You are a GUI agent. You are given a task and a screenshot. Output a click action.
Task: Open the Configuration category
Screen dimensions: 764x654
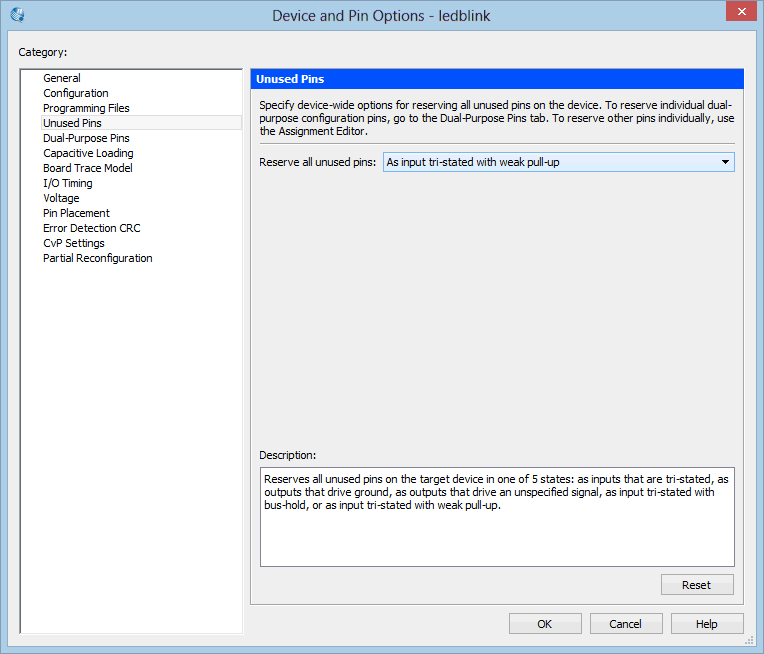(76, 93)
